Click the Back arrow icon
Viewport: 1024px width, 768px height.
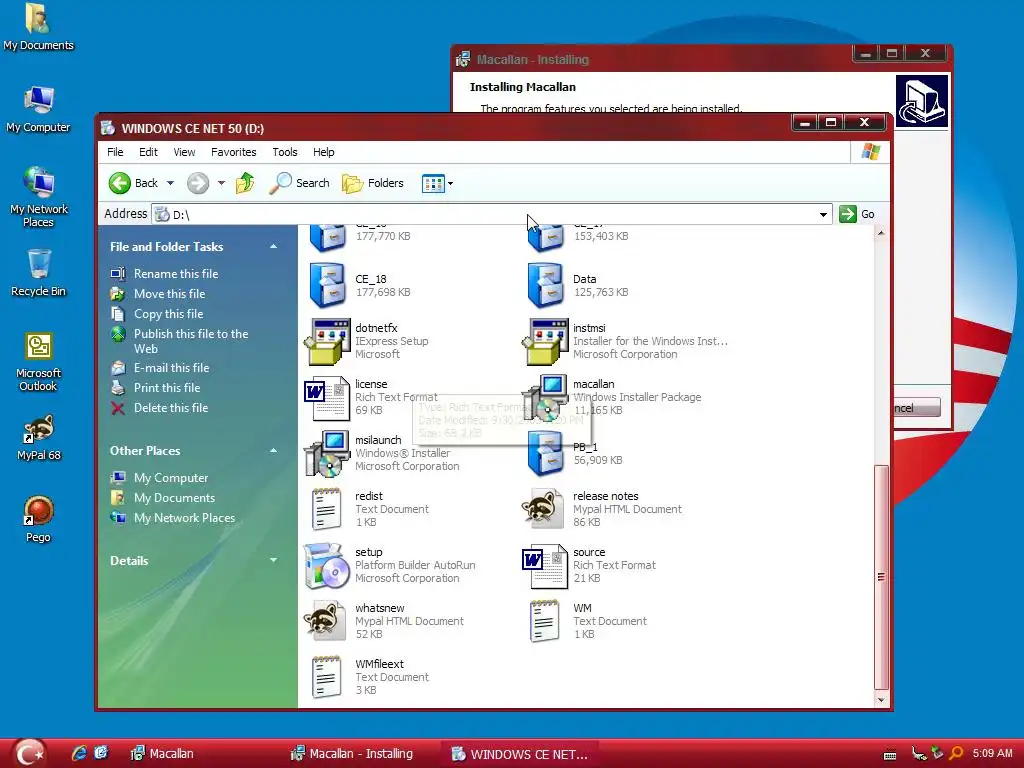120,183
